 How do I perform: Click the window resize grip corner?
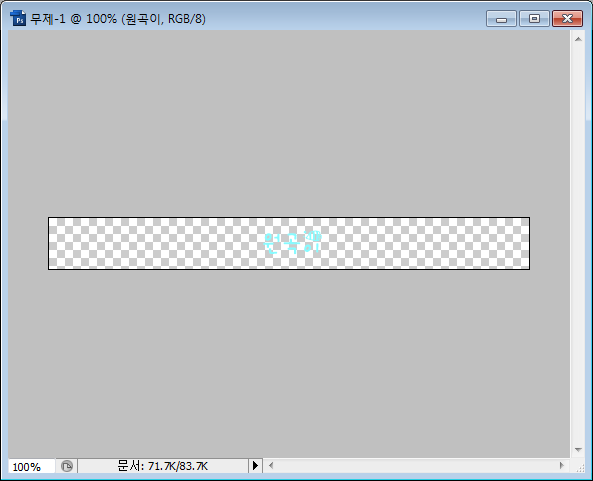[x=579, y=468]
